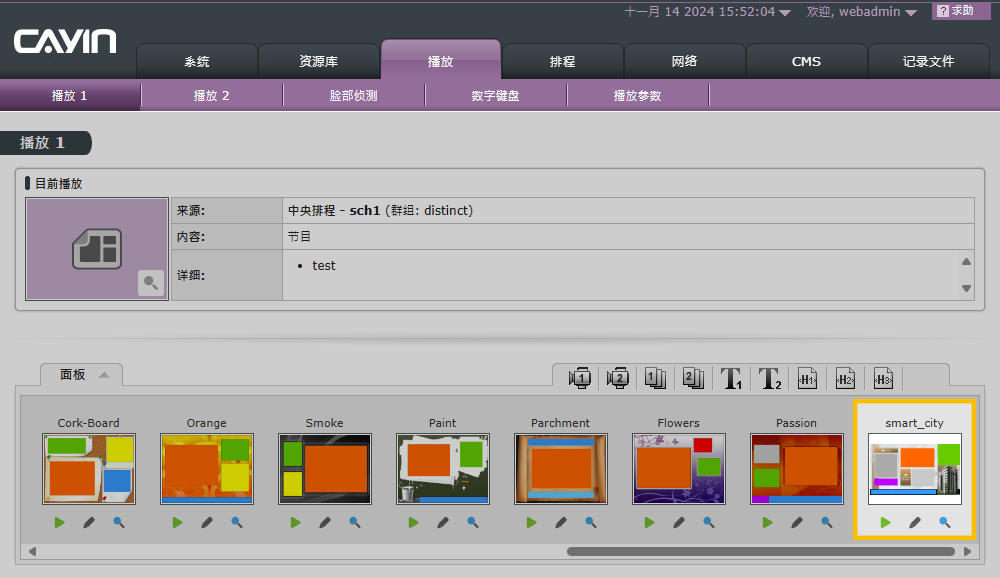Preview the smart_city skin with magnifier

[x=945, y=522]
